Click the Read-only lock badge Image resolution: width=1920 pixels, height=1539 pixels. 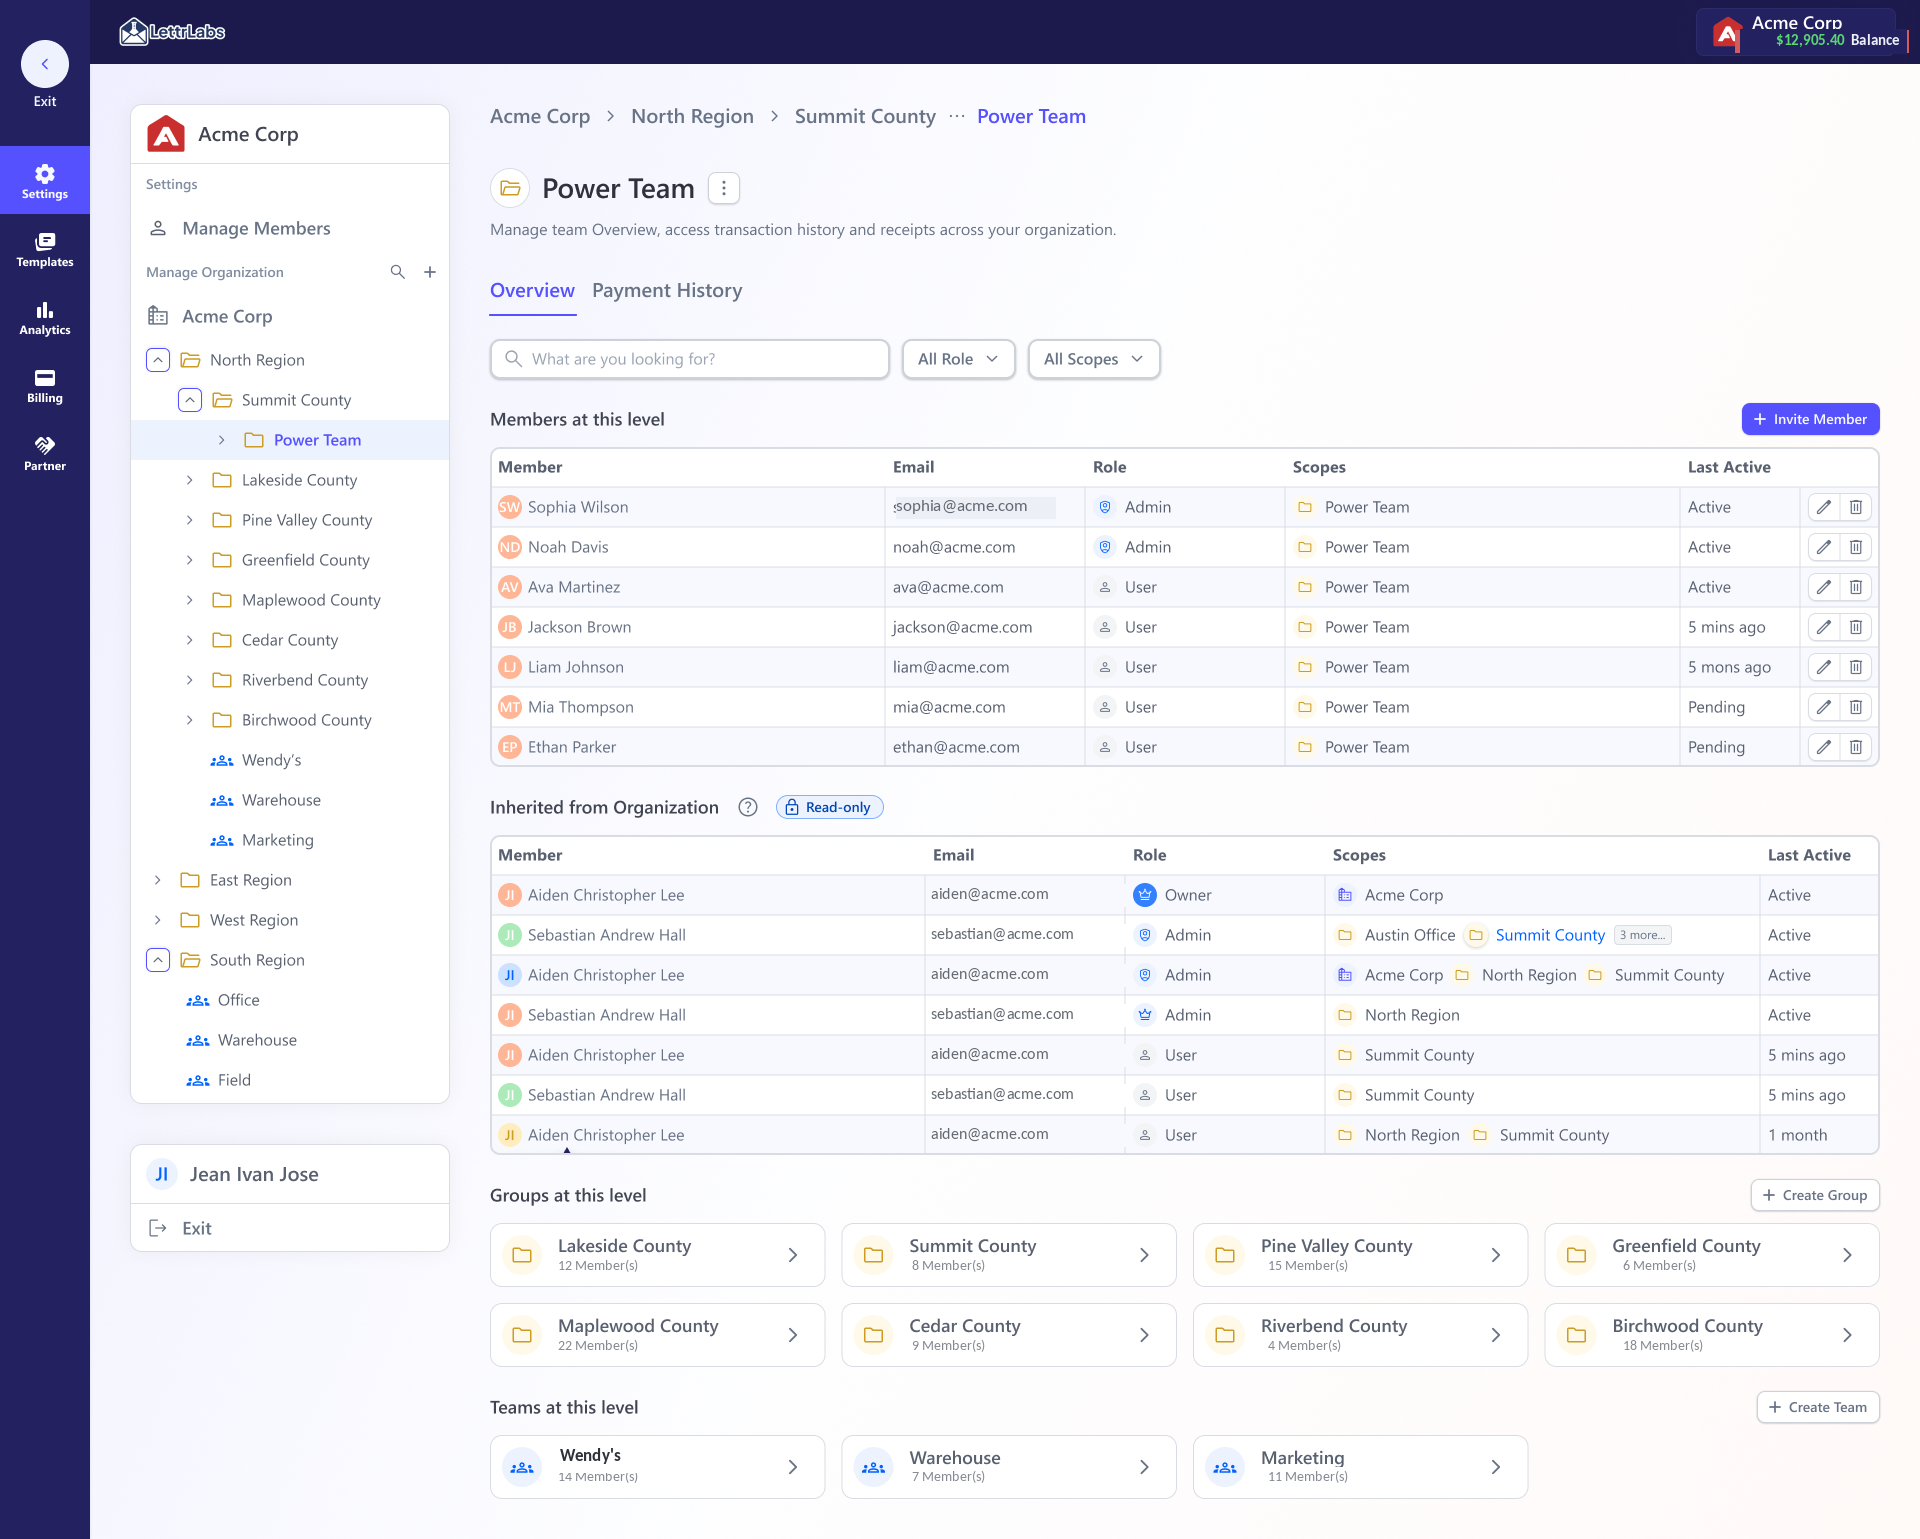pyautogui.click(x=829, y=807)
